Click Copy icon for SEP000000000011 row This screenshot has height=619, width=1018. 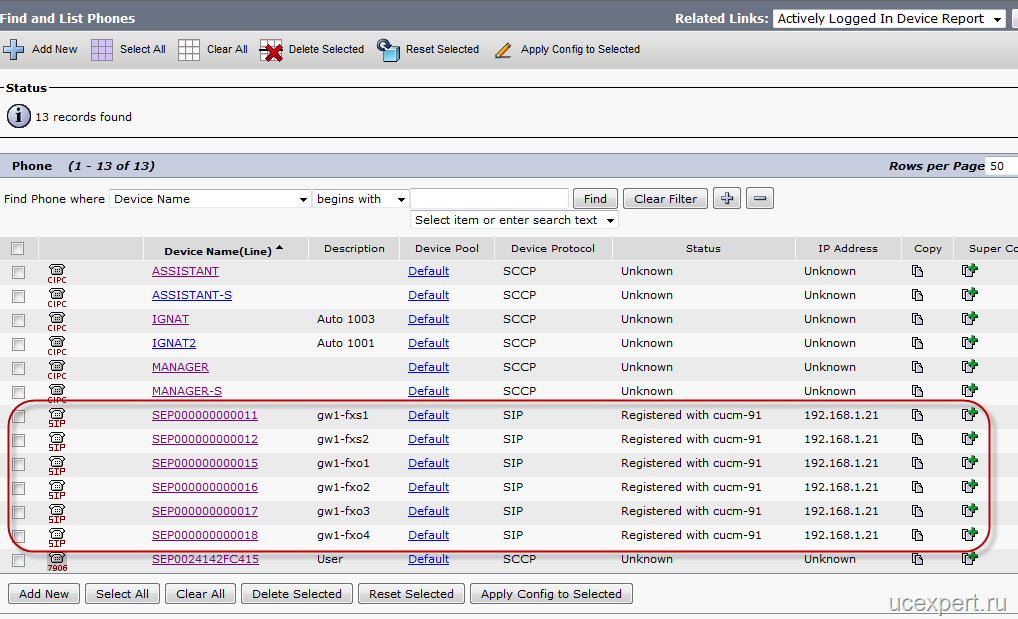[x=917, y=415]
